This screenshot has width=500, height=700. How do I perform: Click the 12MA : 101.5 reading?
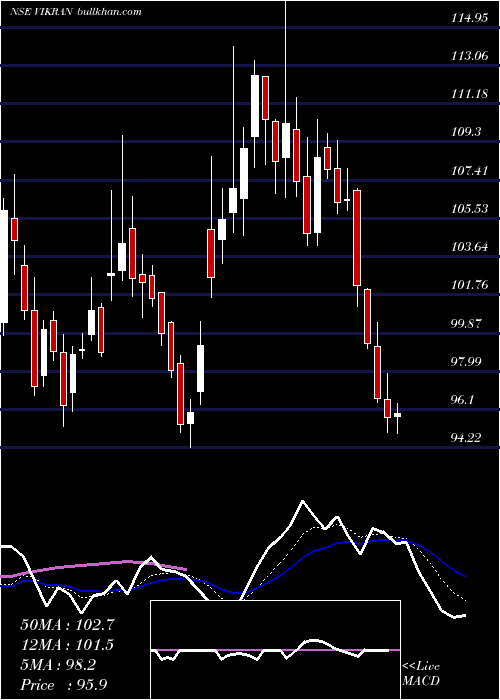tap(67, 645)
